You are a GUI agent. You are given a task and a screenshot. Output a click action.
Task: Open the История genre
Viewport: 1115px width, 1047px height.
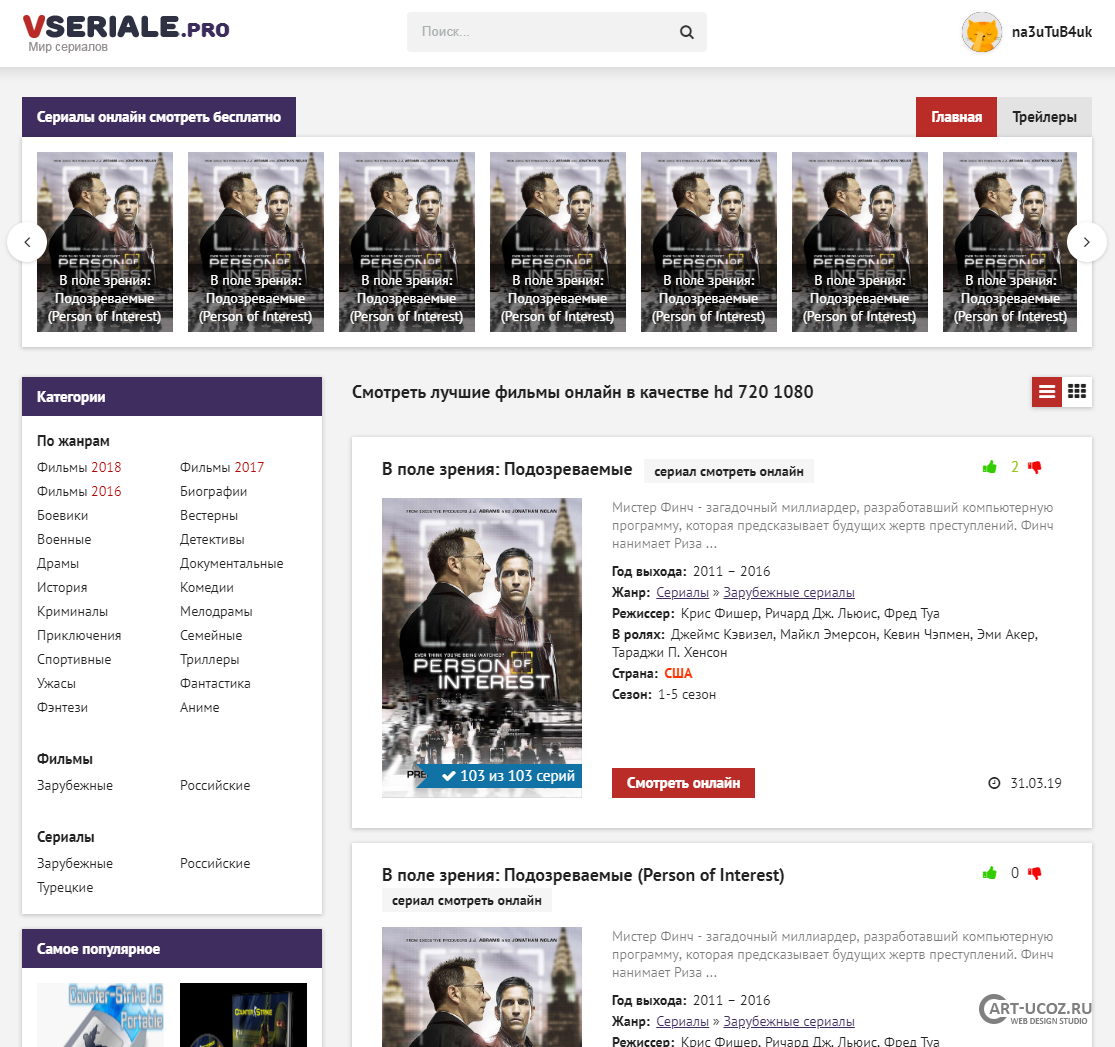[62, 588]
